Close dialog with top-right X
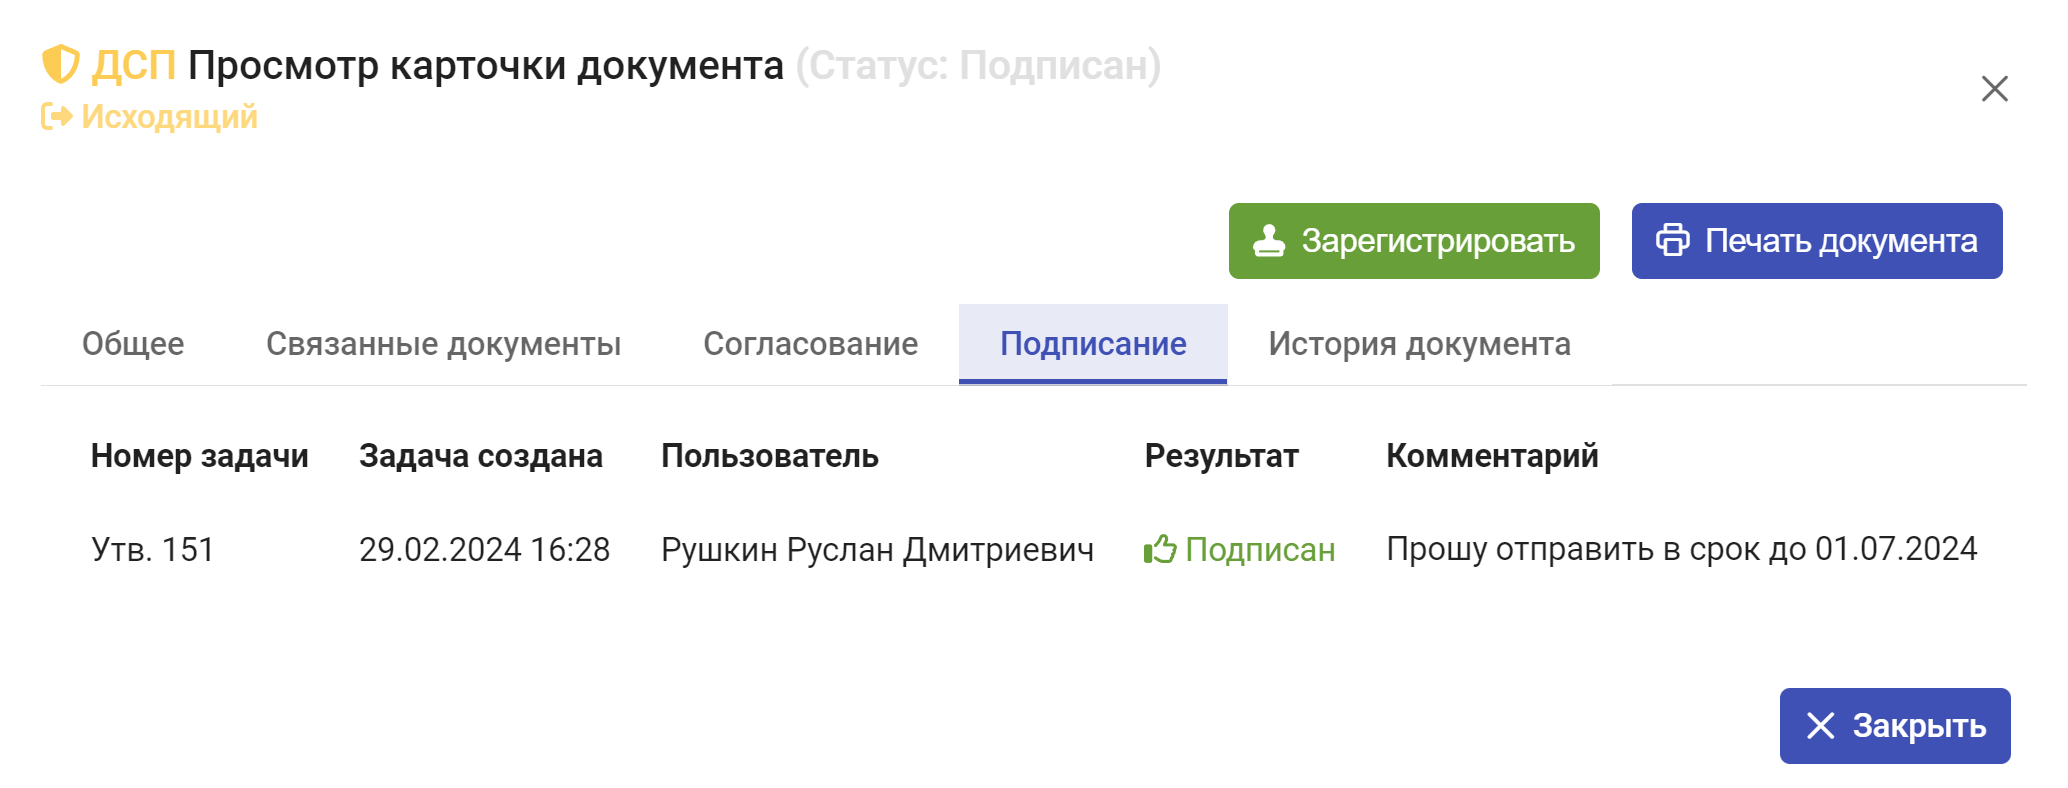This screenshot has height=788, width=2068. [1995, 89]
